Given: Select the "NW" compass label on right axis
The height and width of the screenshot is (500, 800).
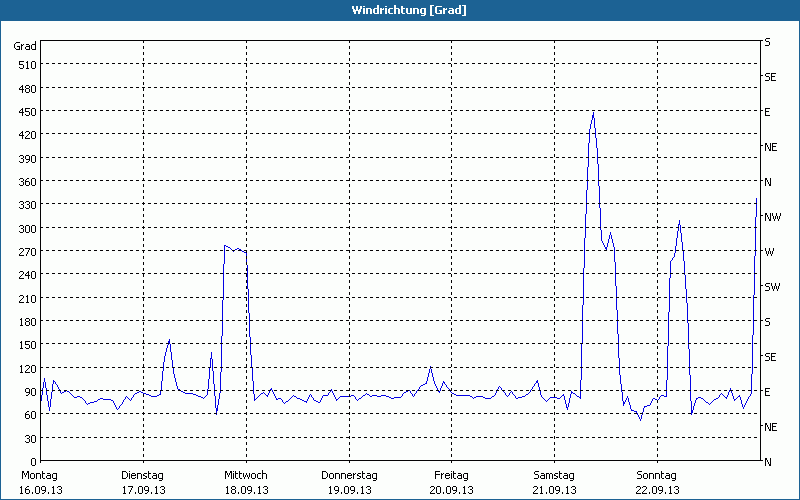Looking at the screenshot, I should tap(771, 217).
